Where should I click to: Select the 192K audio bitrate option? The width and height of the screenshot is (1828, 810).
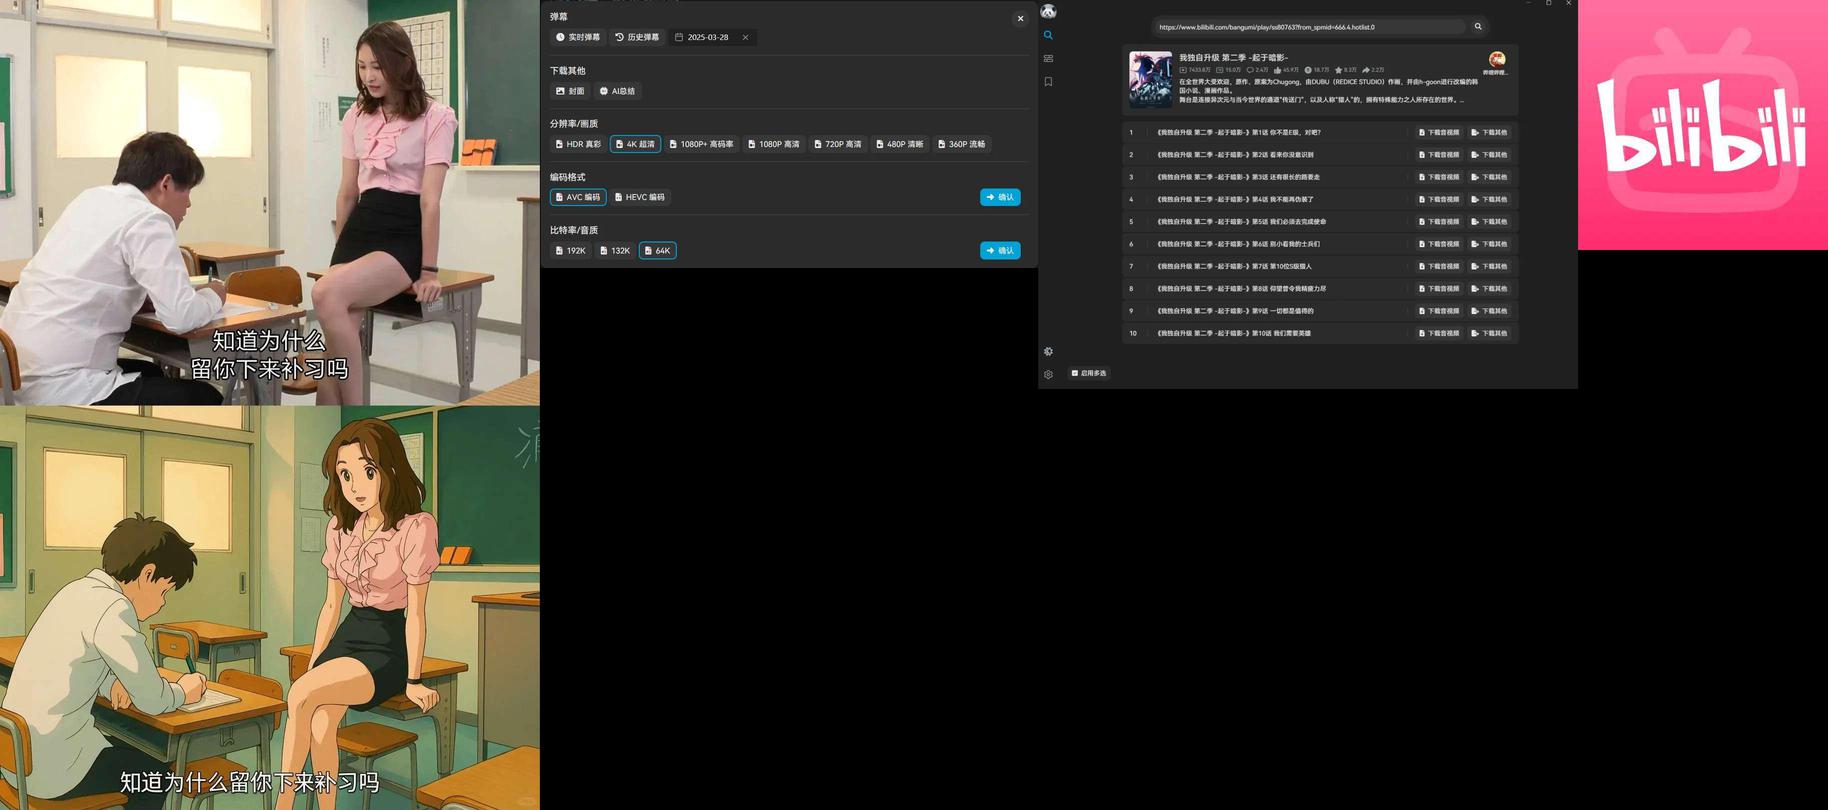(x=571, y=251)
